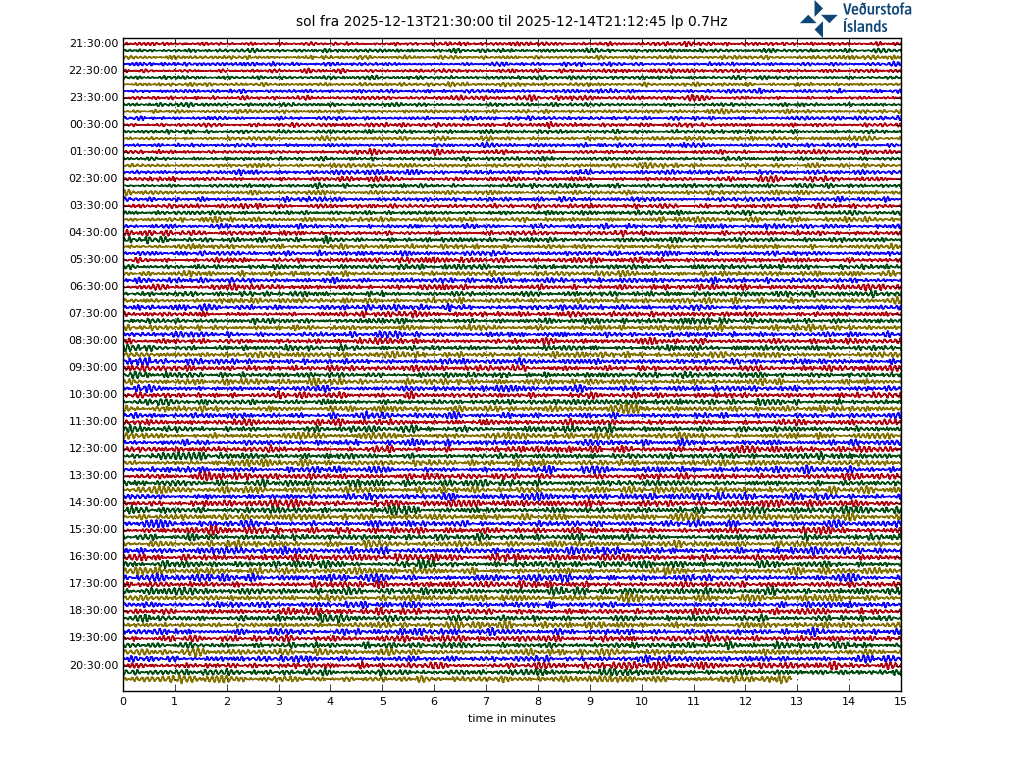Select the 15:30:00 time label
The width and height of the screenshot is (1024, 768).
coord(94,530)
